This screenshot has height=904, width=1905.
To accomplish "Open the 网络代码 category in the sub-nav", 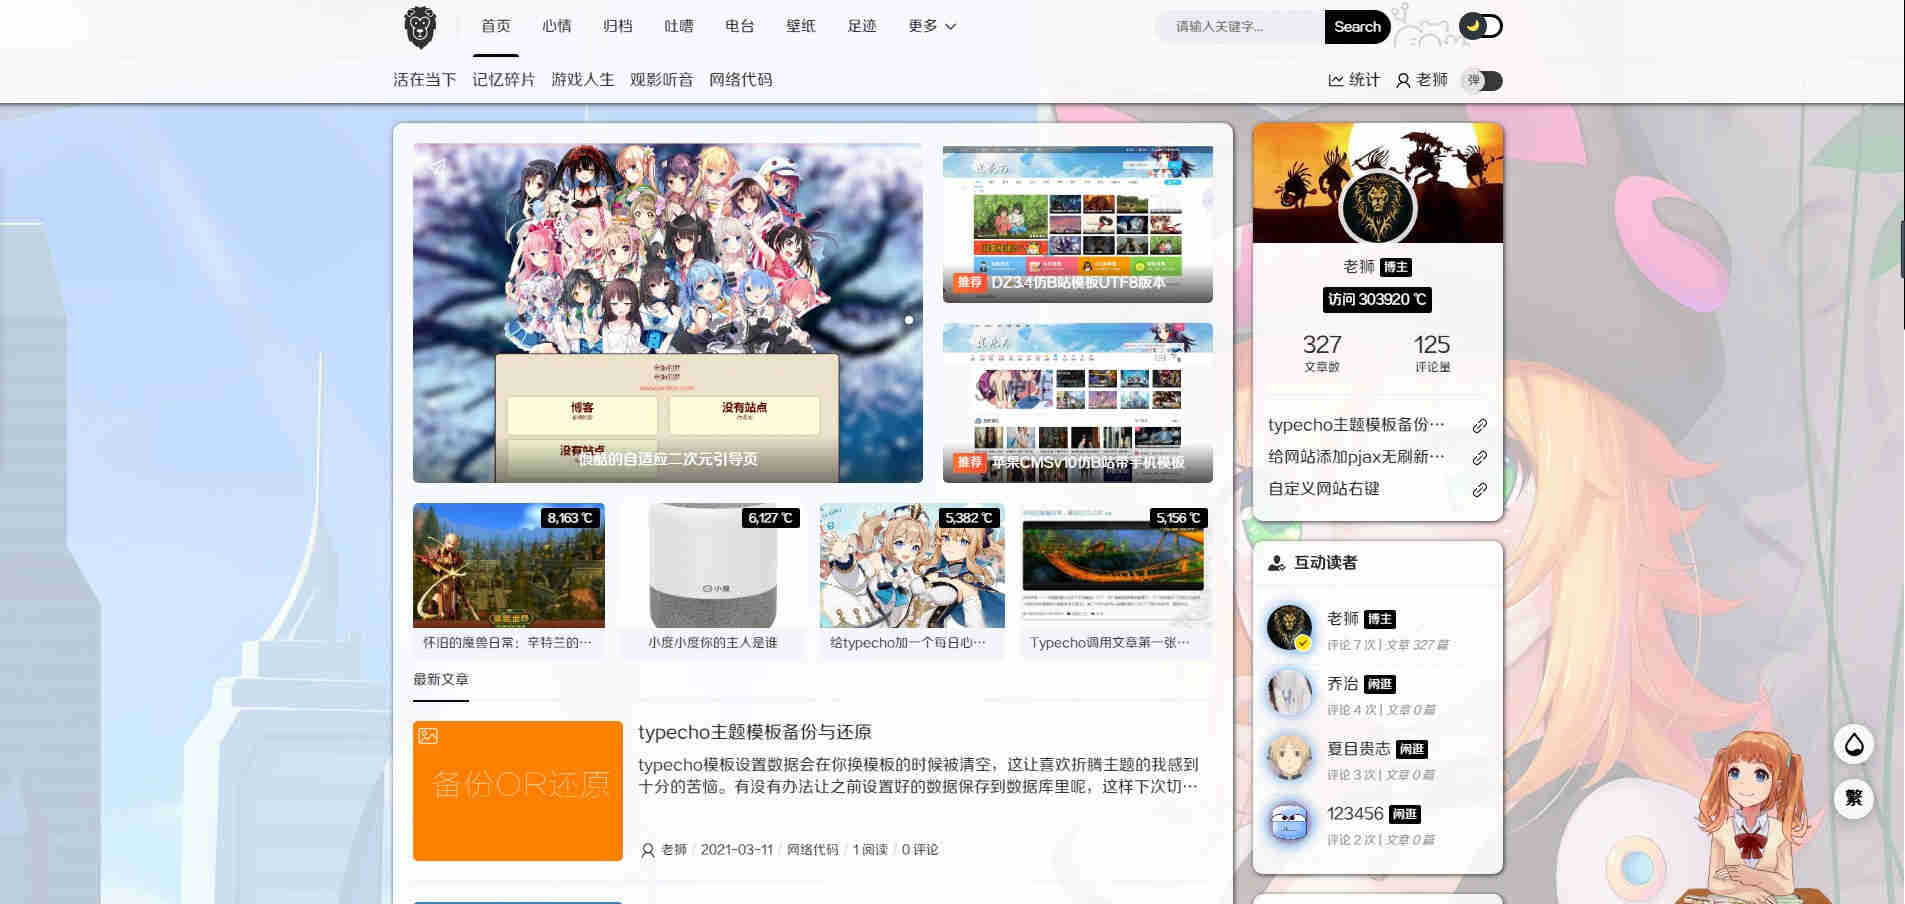I will (x=741, y=80).
